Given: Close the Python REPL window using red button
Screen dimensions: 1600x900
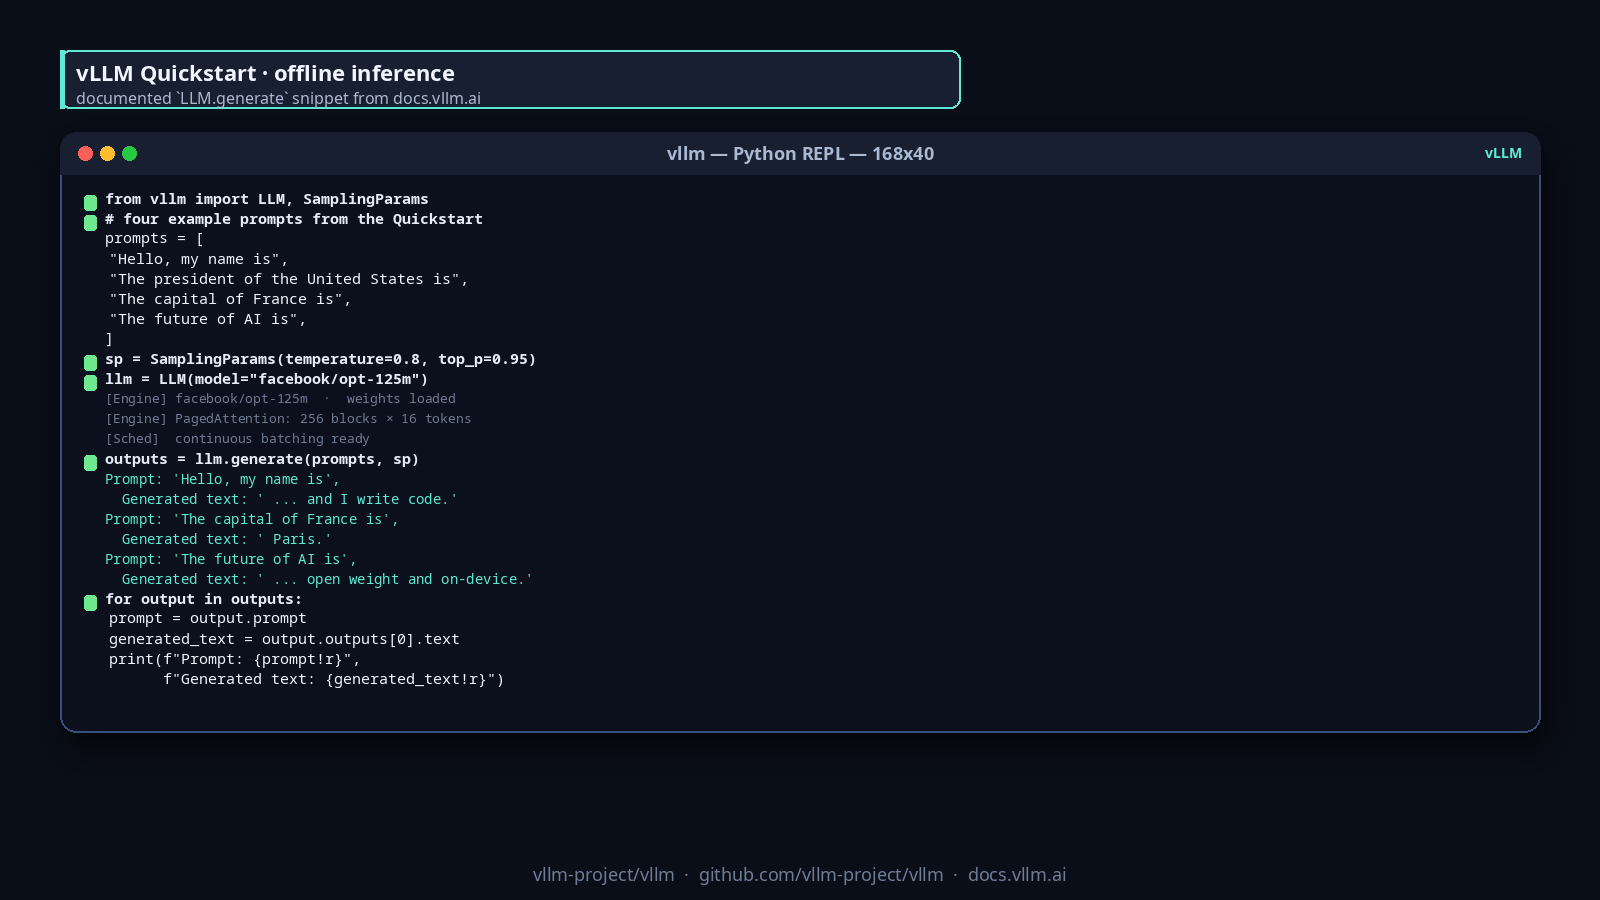Looking at the screenshot, I should (86, 153).
